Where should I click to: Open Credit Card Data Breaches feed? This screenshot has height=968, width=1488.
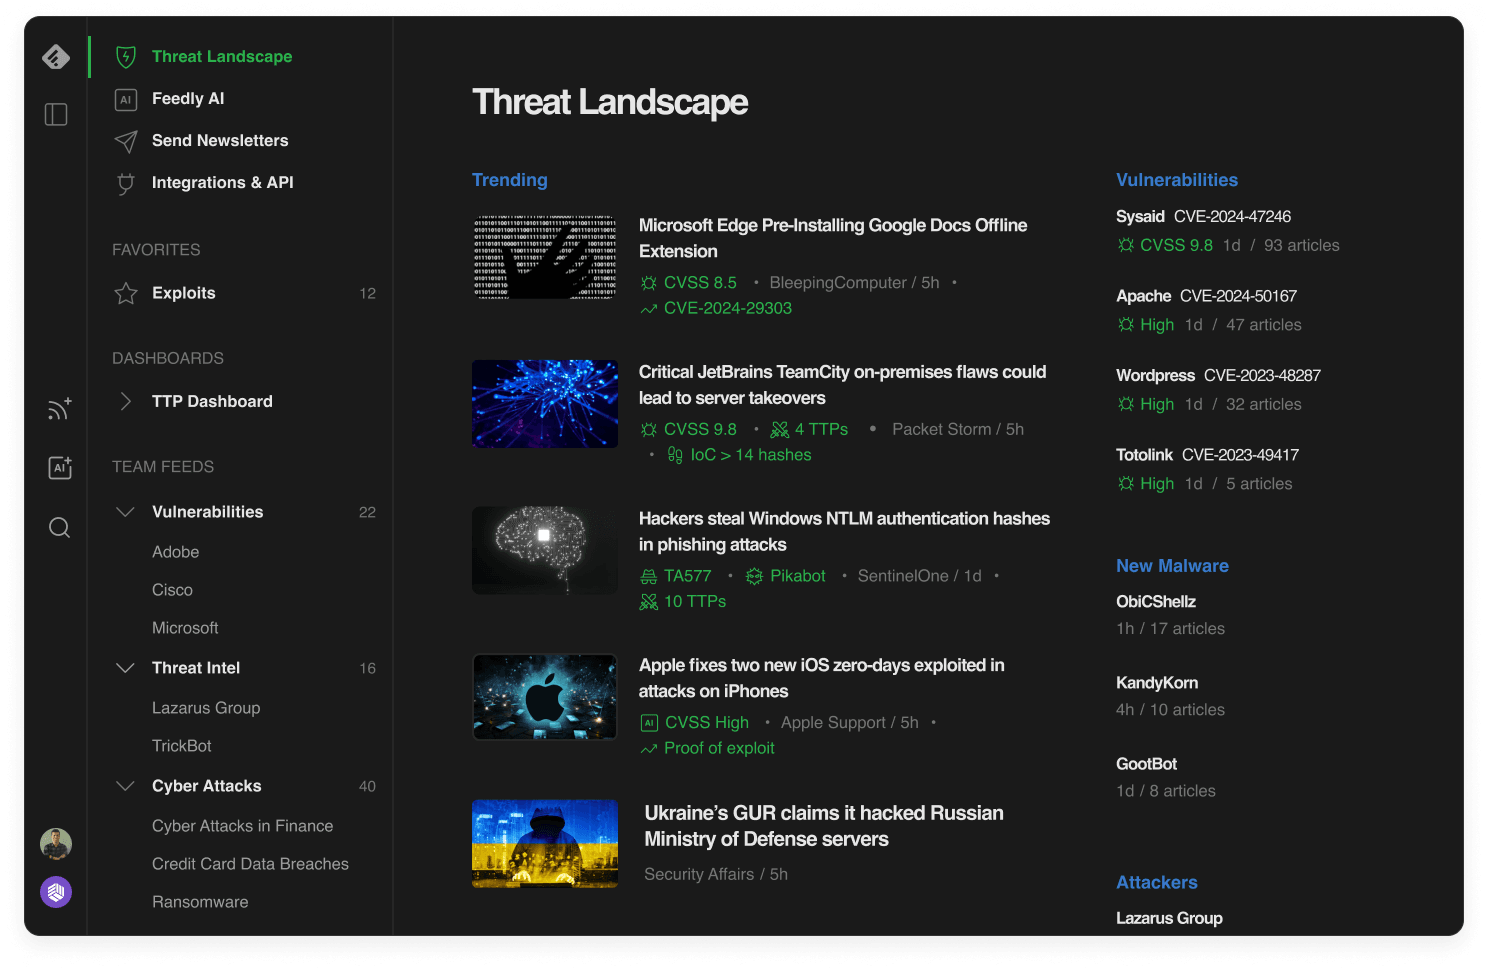pyautogui.click(x=250, y=864)
